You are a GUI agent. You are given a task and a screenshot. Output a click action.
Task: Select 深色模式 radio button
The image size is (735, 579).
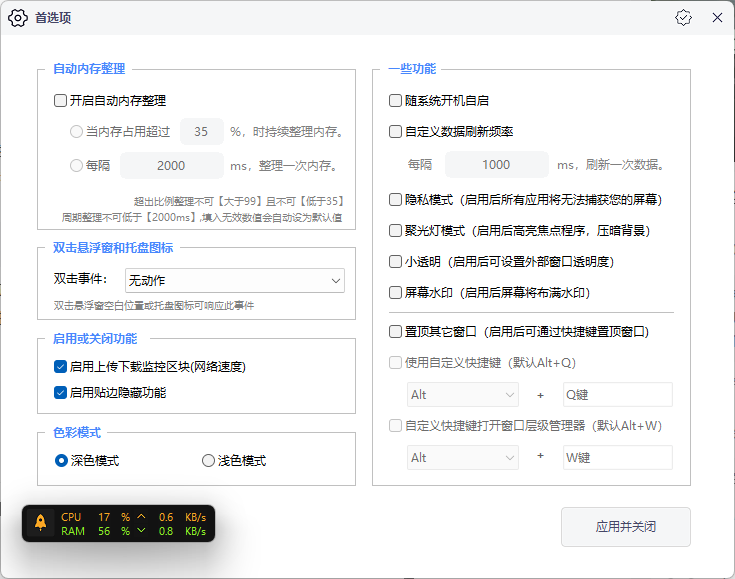coord(61,461)
